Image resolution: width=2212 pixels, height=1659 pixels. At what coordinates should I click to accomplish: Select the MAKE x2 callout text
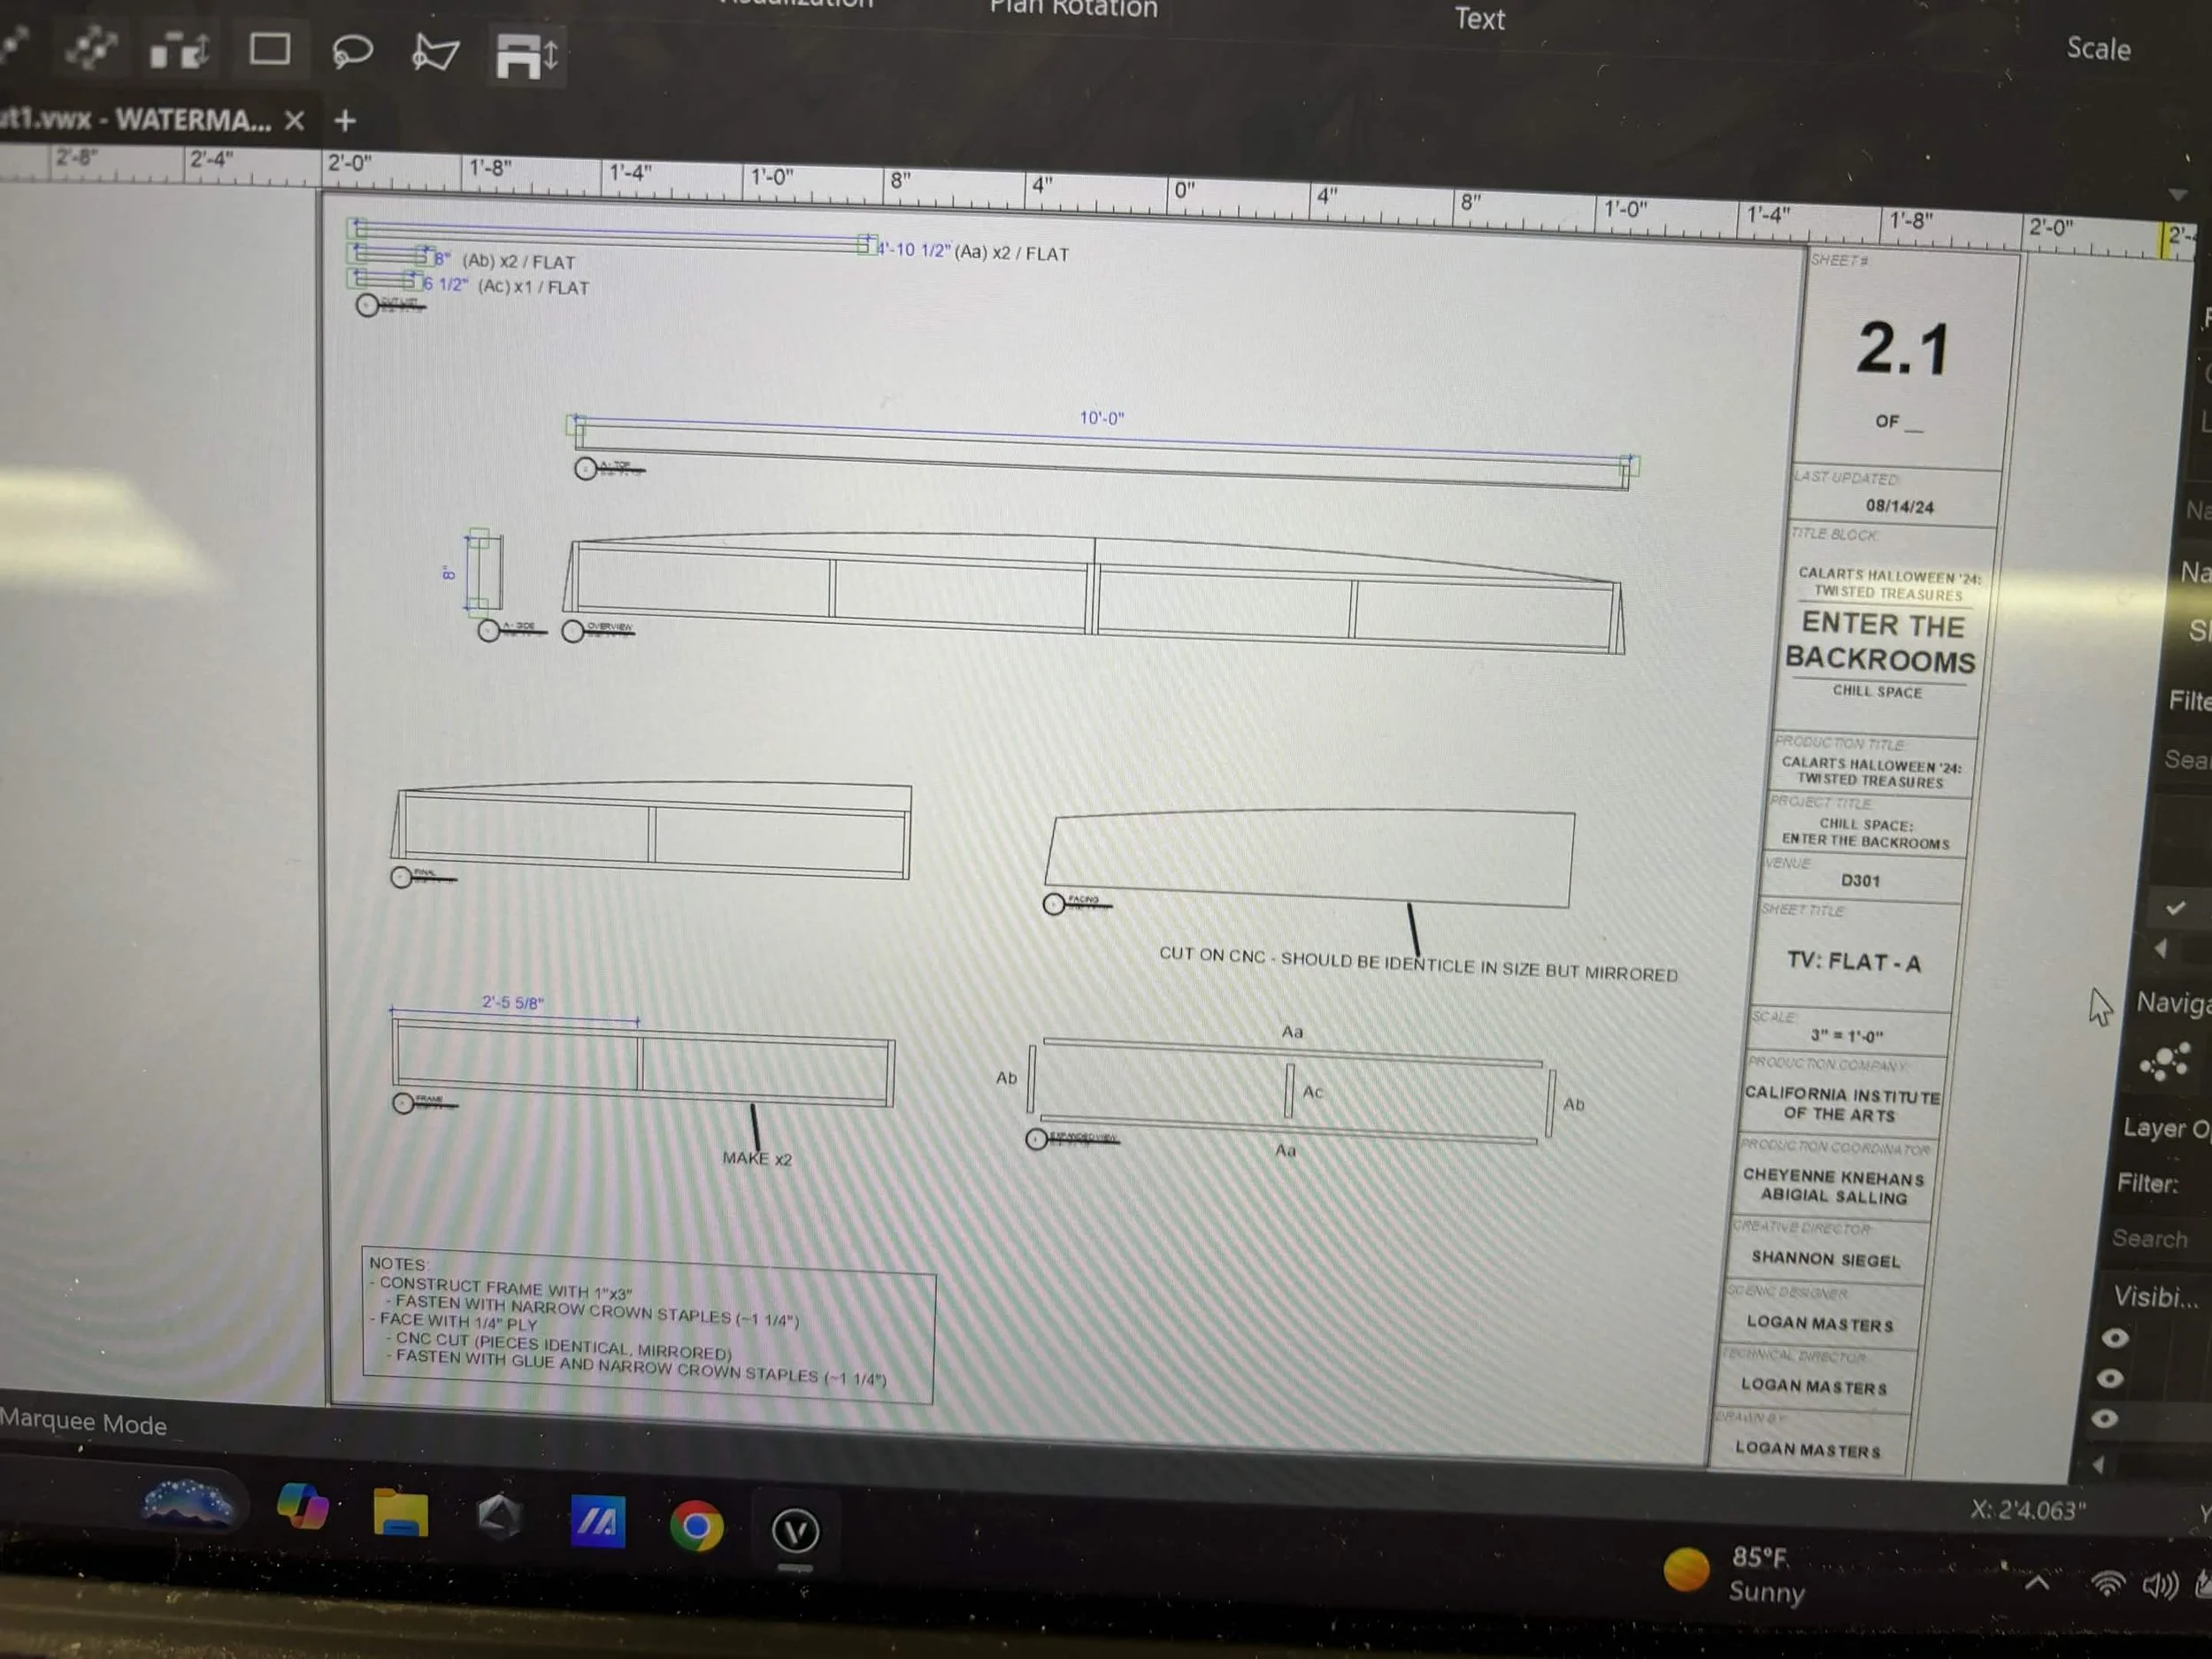pyautogui.click(x=757, y=1159)
